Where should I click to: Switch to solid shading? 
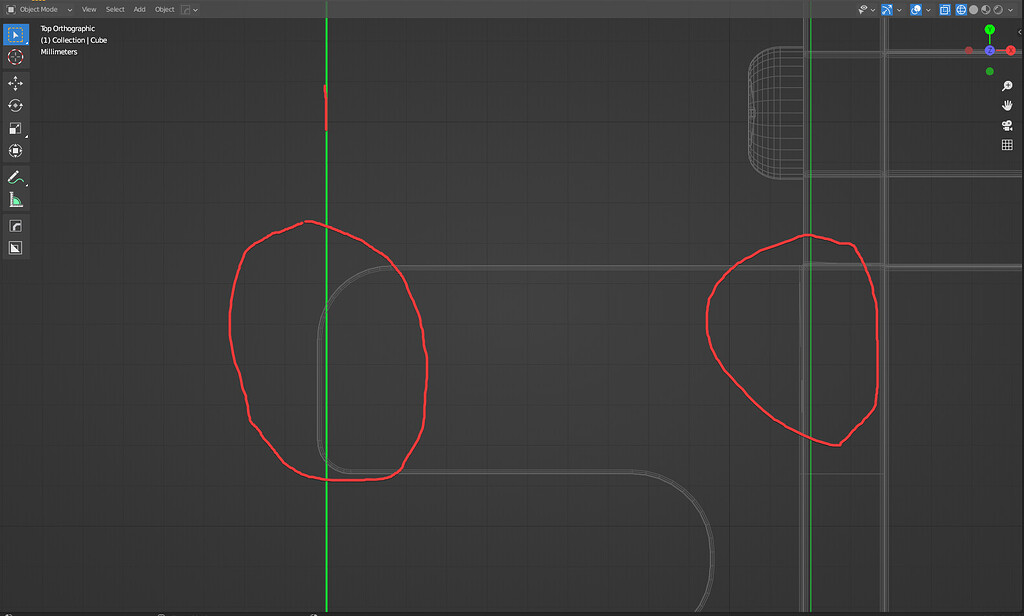point(973,10)
